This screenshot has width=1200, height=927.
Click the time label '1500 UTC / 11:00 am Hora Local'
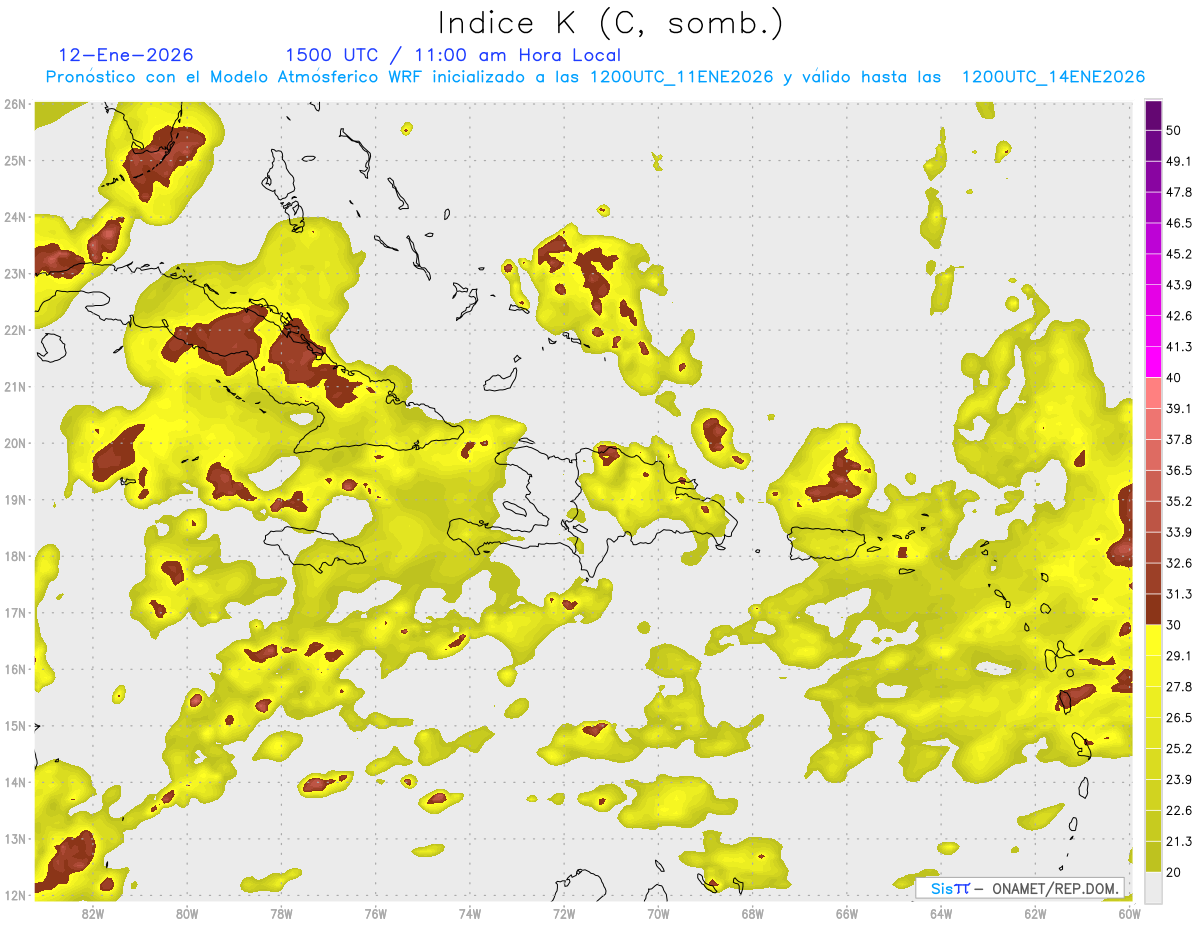(x=453, y=55)
